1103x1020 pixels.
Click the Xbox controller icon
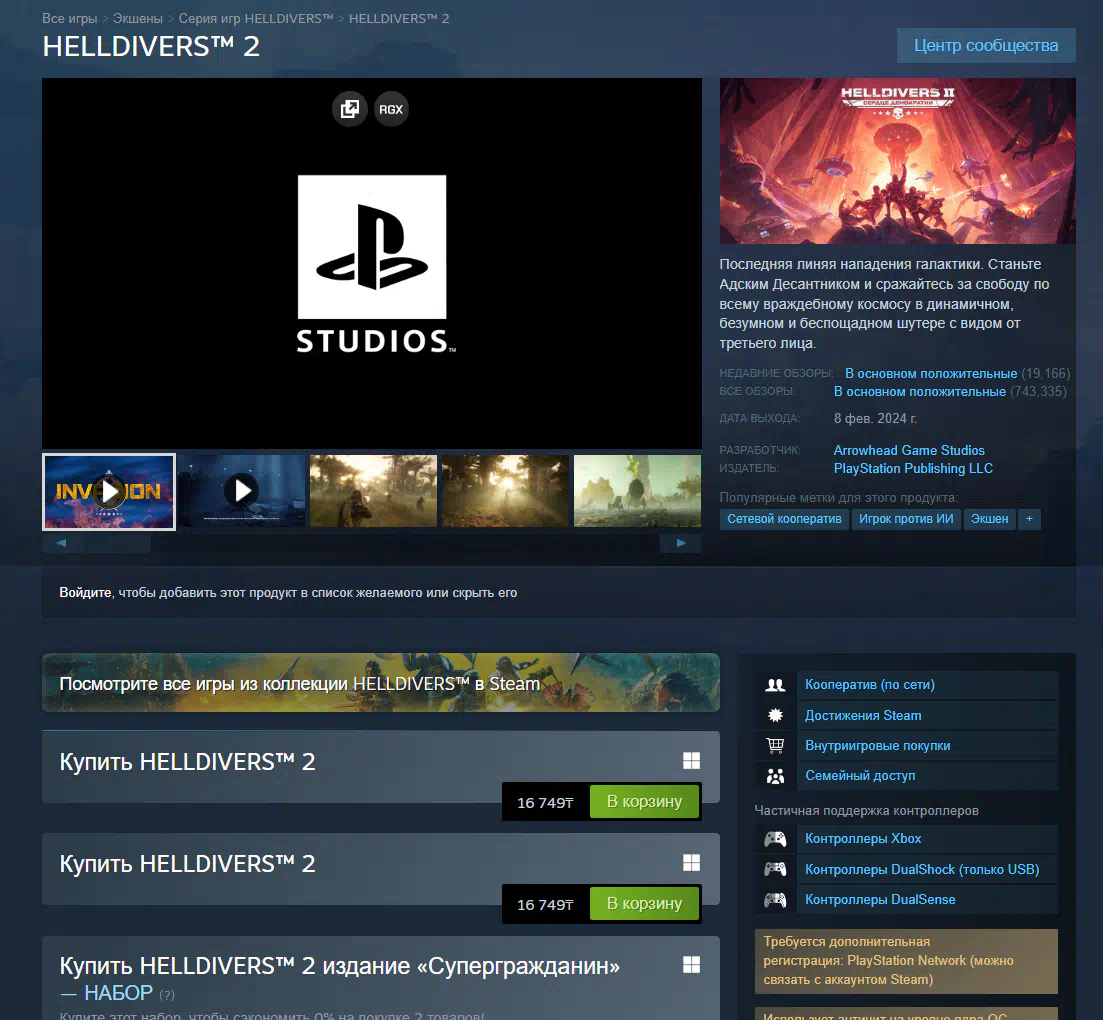(775, 839)
